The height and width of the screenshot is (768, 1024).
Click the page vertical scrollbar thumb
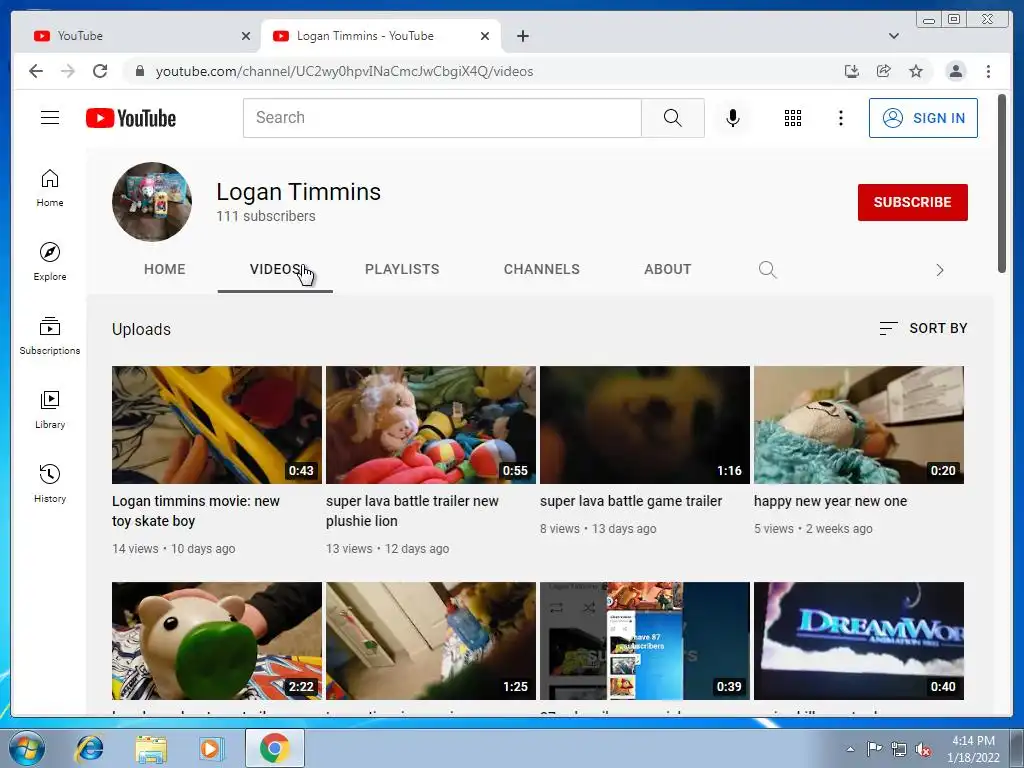pos(1002,184)
